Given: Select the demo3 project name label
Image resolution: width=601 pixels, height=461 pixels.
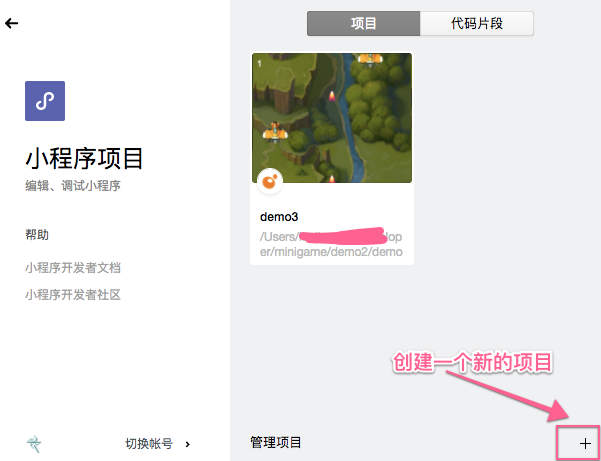Looking at the screenshot, I should 279,217.
